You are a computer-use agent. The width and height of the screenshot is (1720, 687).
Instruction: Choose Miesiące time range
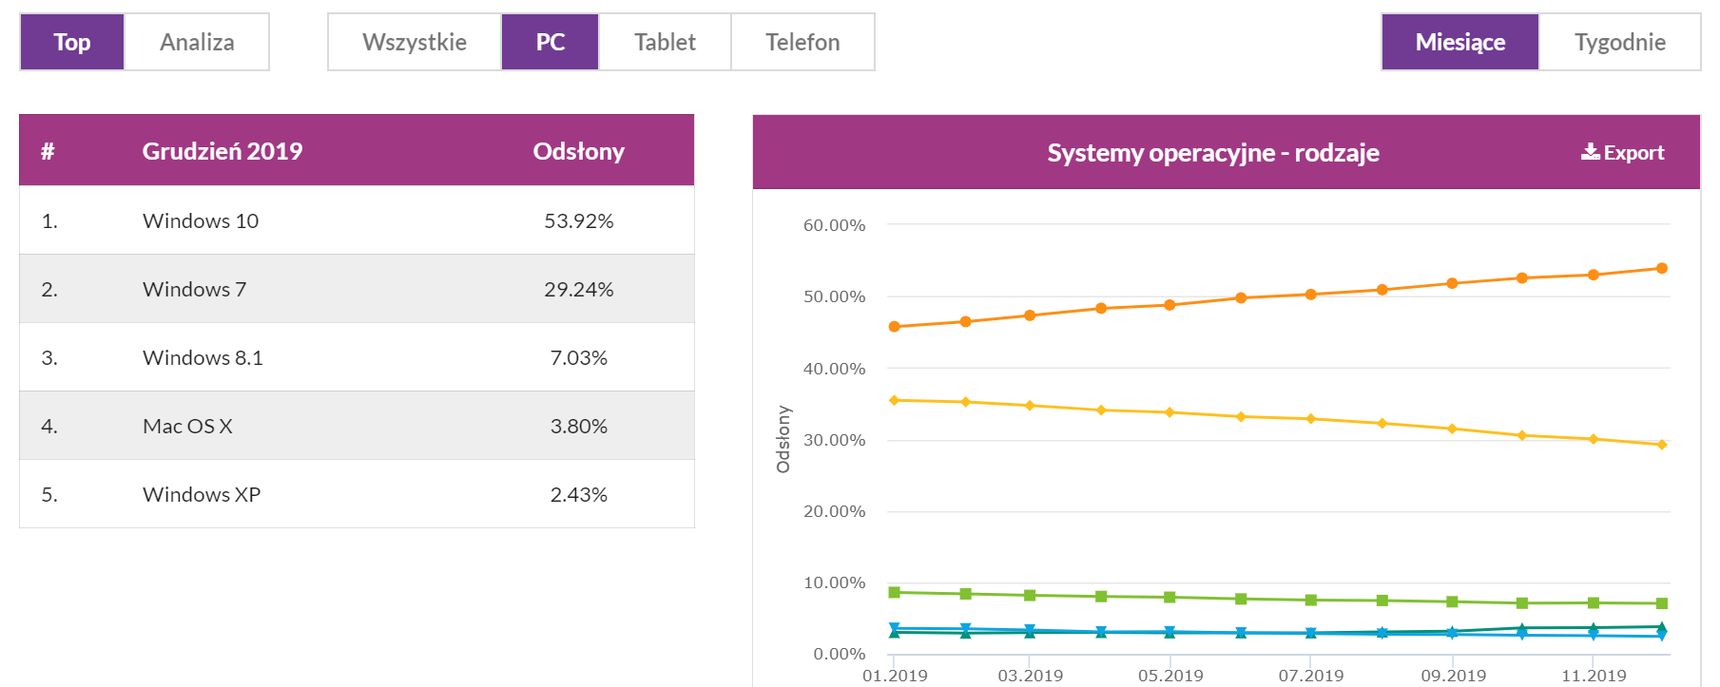pyautogui.click(x=1460, y=42)
